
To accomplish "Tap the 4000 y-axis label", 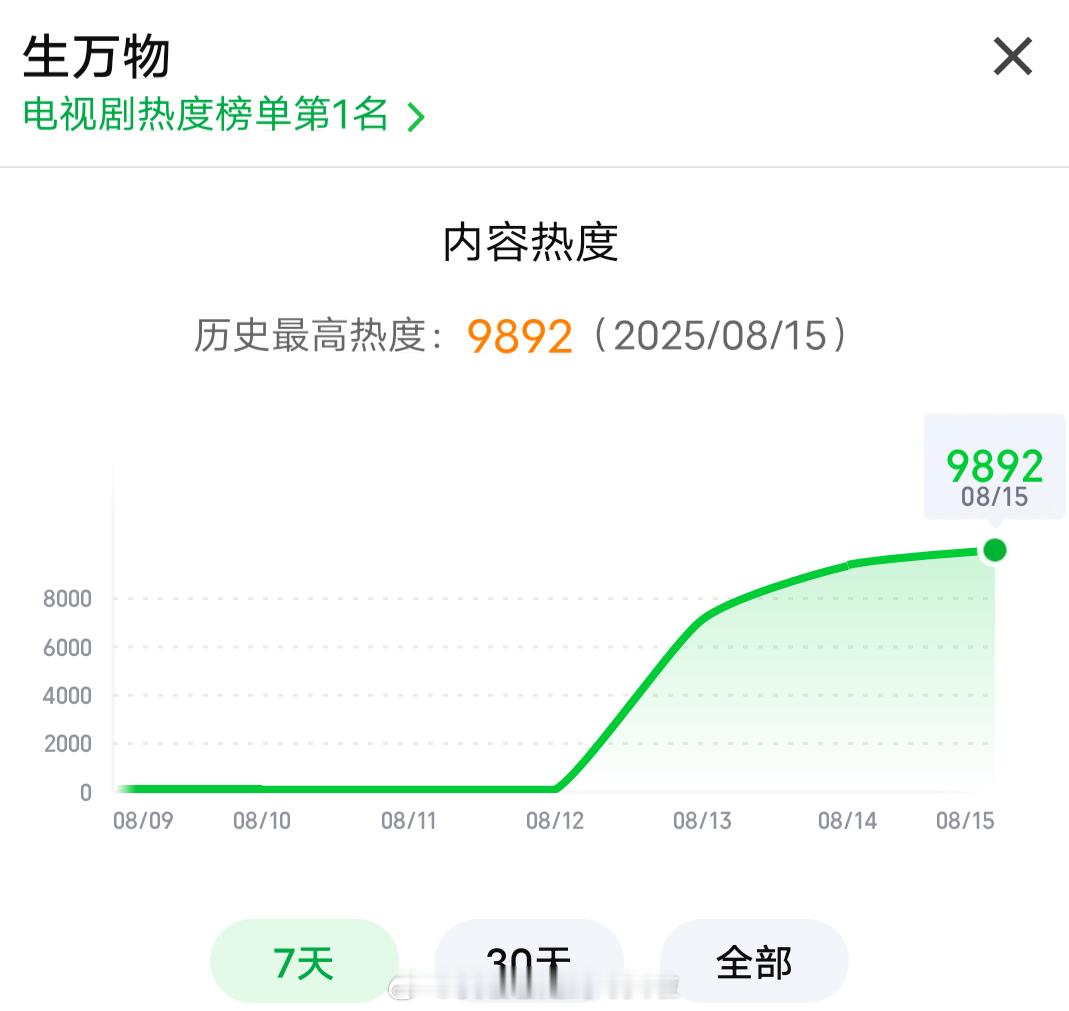I will click(x=67, y=695).
